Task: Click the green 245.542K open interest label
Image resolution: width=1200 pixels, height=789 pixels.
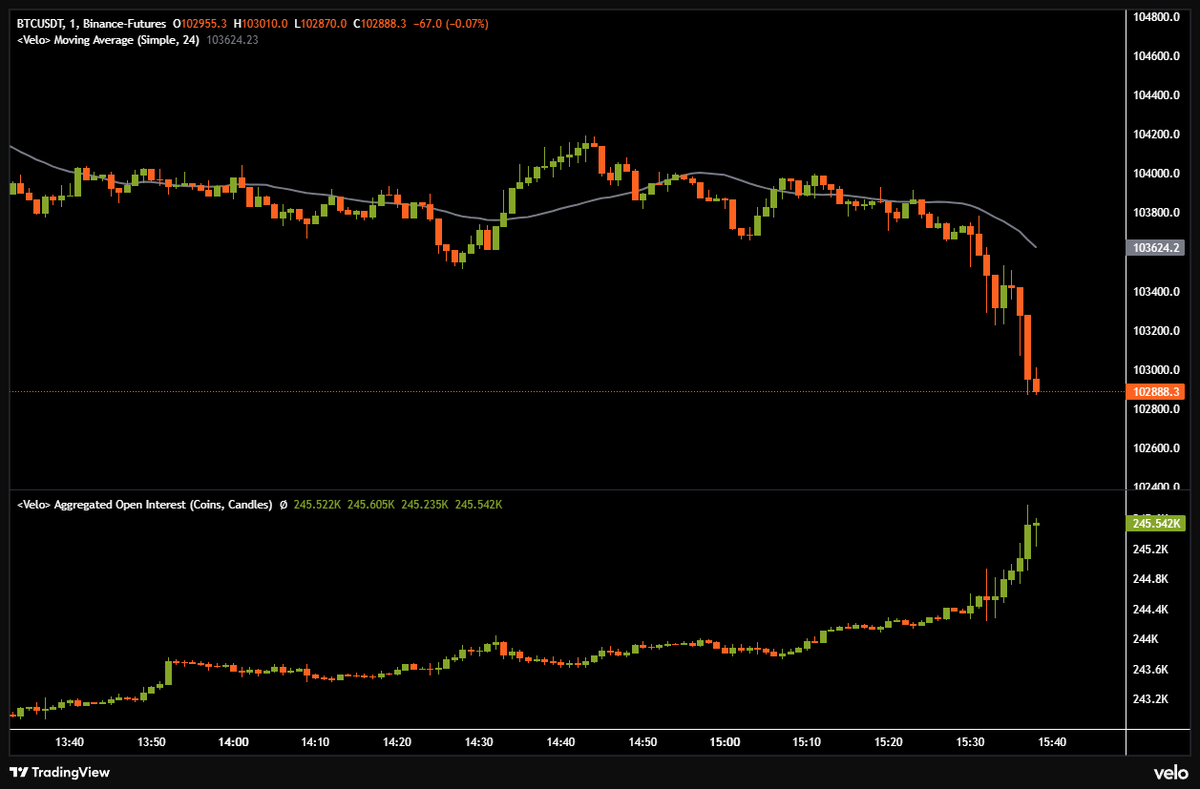Action: pos(1158,523)
